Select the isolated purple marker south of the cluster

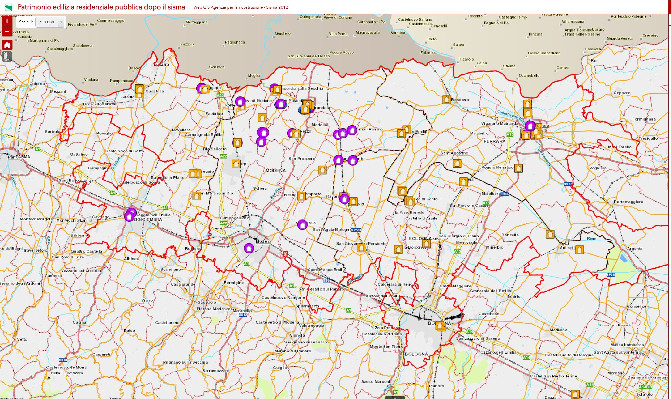(302, 224)
